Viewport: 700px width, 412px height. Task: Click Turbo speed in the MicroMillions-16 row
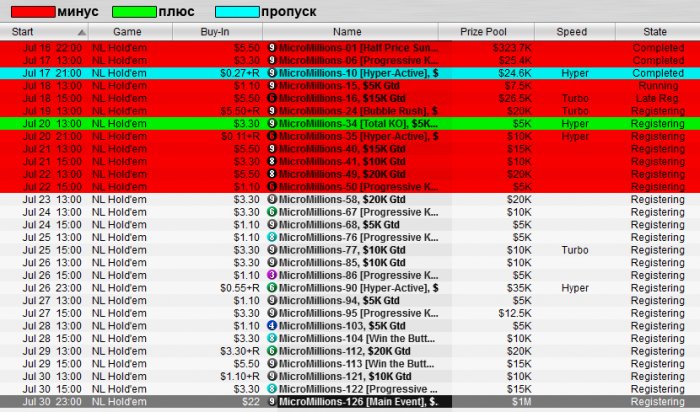click(575, 98)
